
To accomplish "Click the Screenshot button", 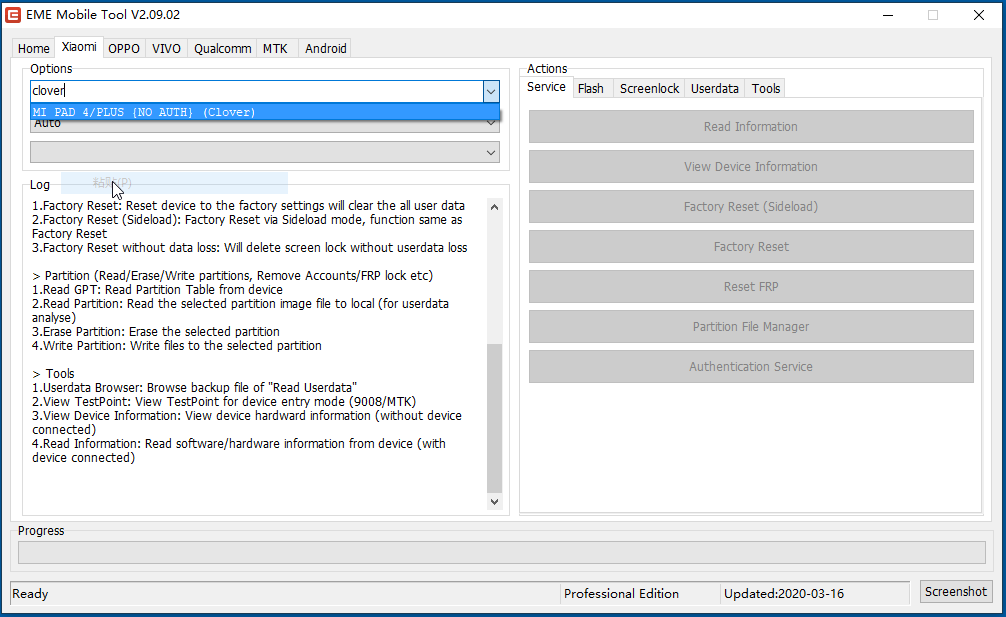I will click(955, 591).
